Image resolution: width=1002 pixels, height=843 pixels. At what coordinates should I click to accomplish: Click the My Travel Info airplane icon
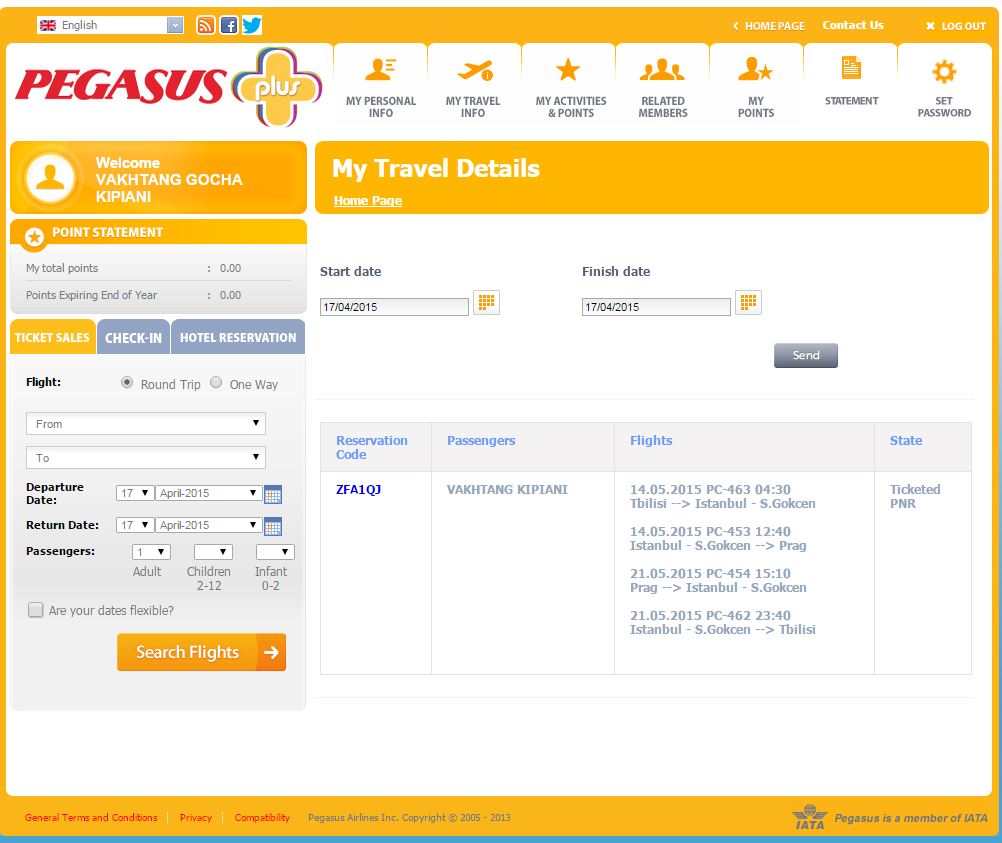coord(475,70)
